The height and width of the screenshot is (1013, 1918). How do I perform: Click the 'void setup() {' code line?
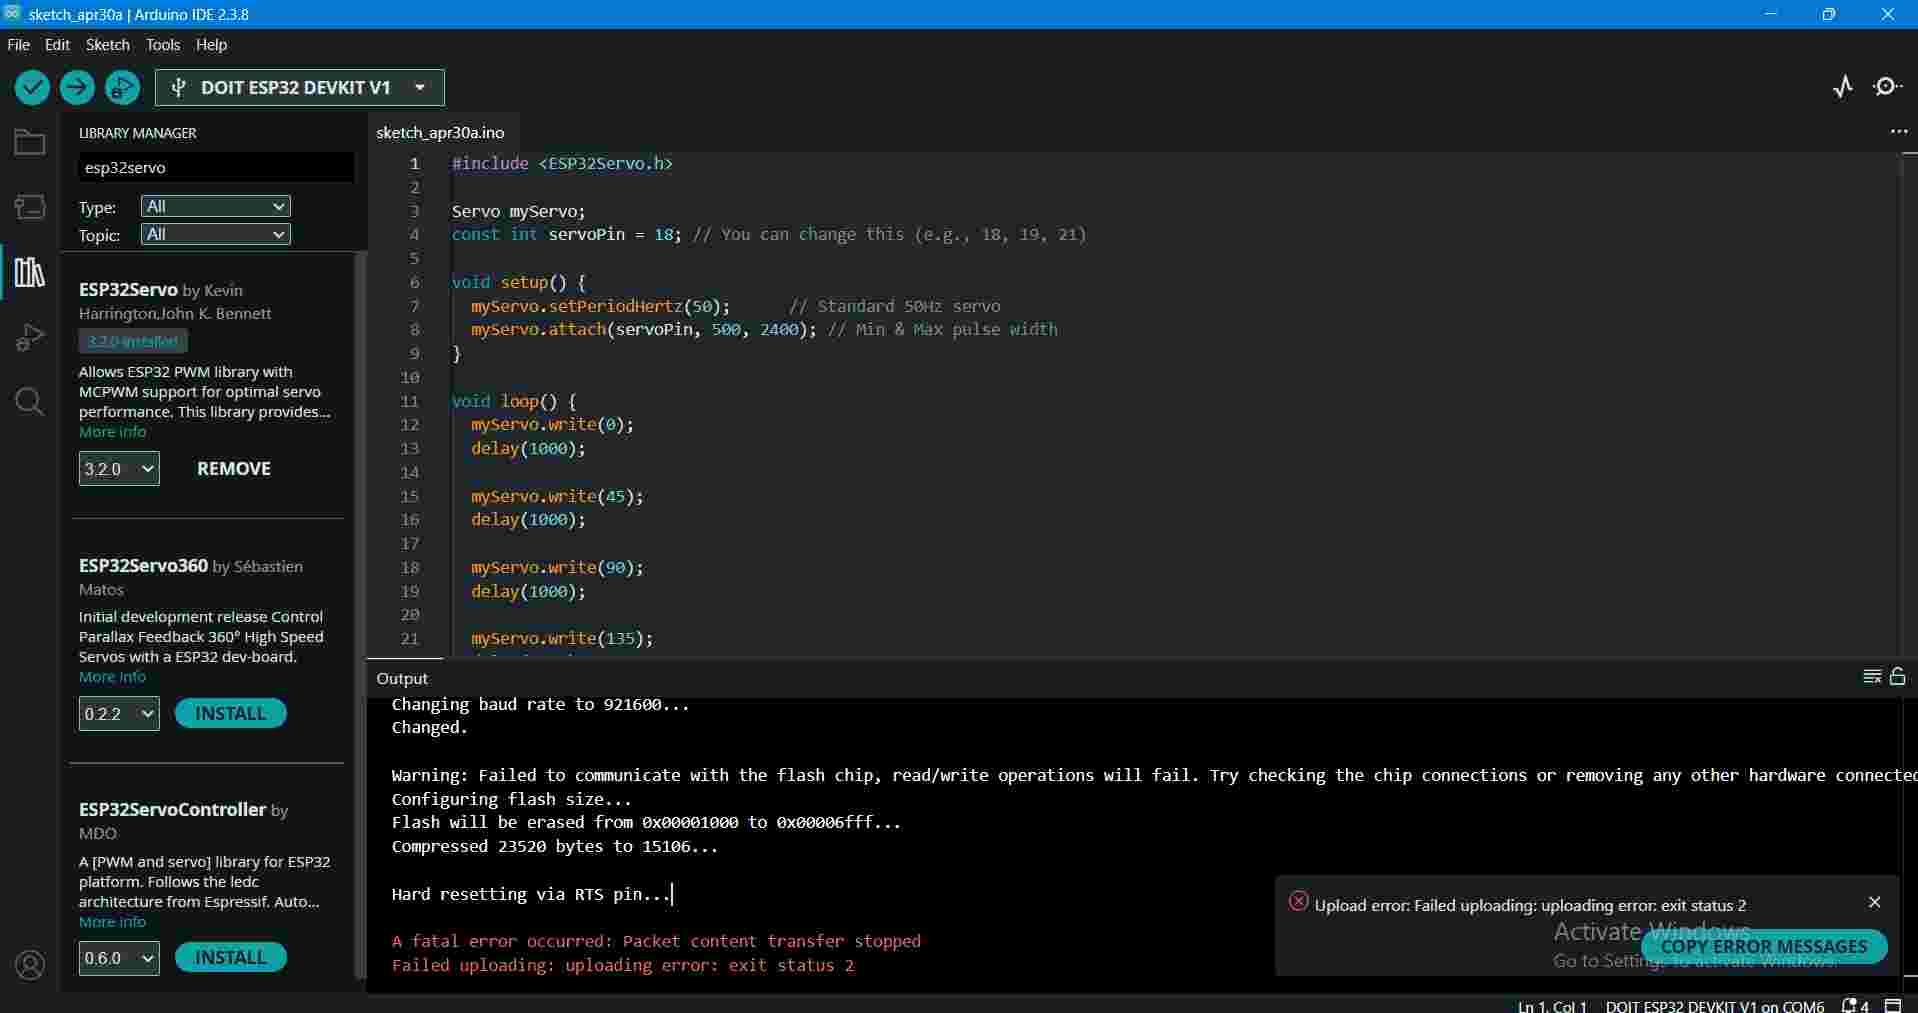tap(518, 282)
